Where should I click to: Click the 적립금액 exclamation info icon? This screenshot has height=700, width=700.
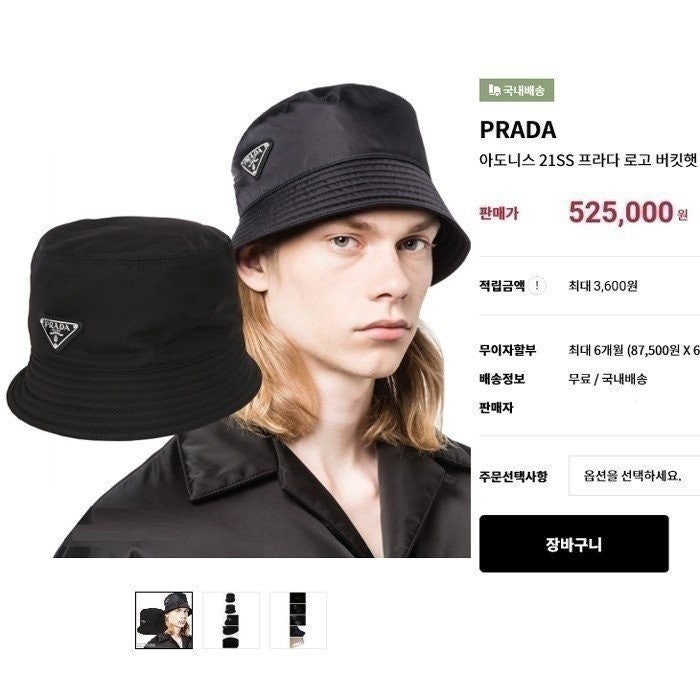537,285
